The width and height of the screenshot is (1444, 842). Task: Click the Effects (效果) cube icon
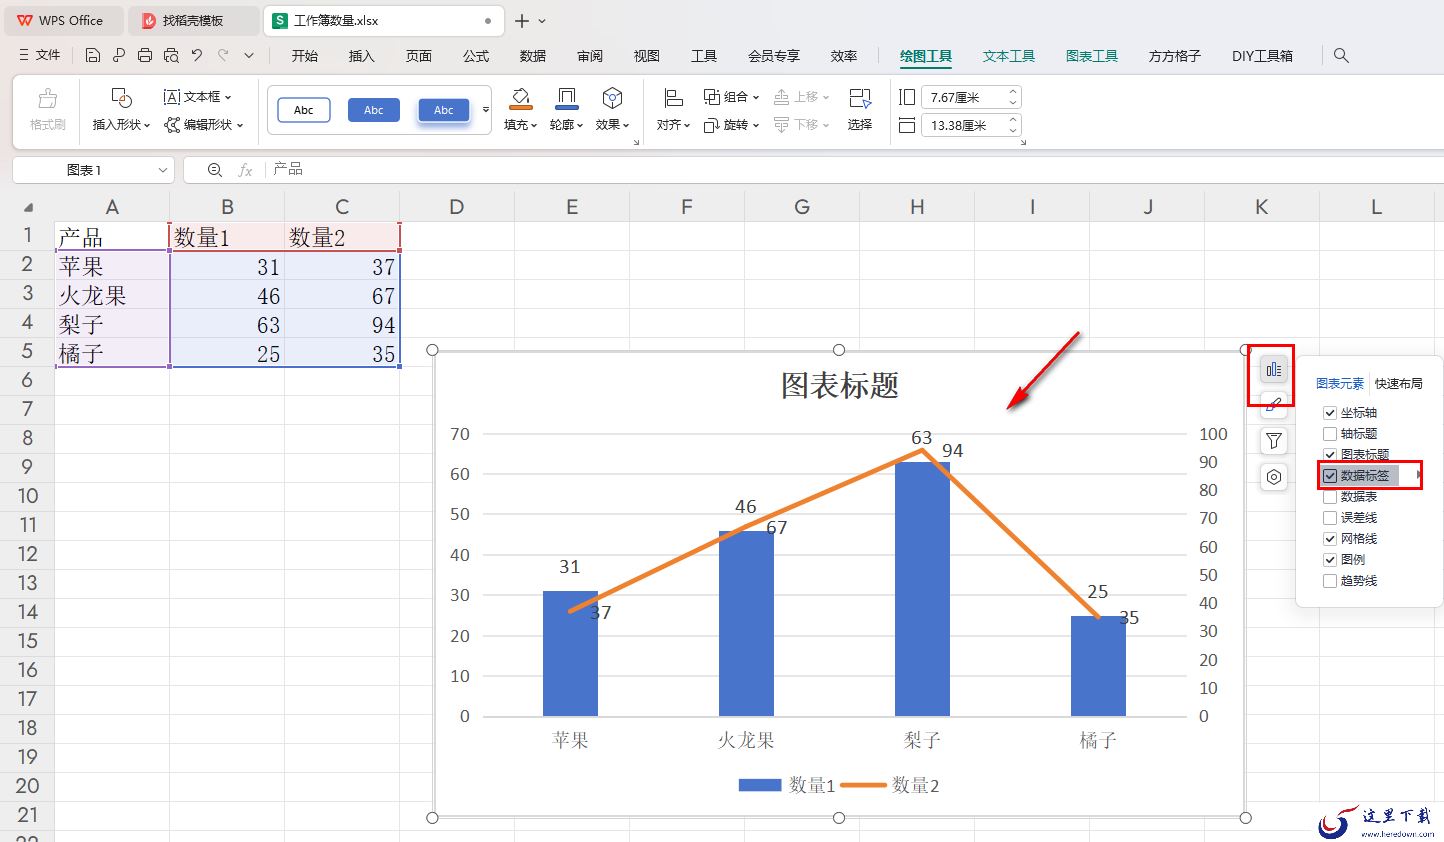click(x=612, y=98)
